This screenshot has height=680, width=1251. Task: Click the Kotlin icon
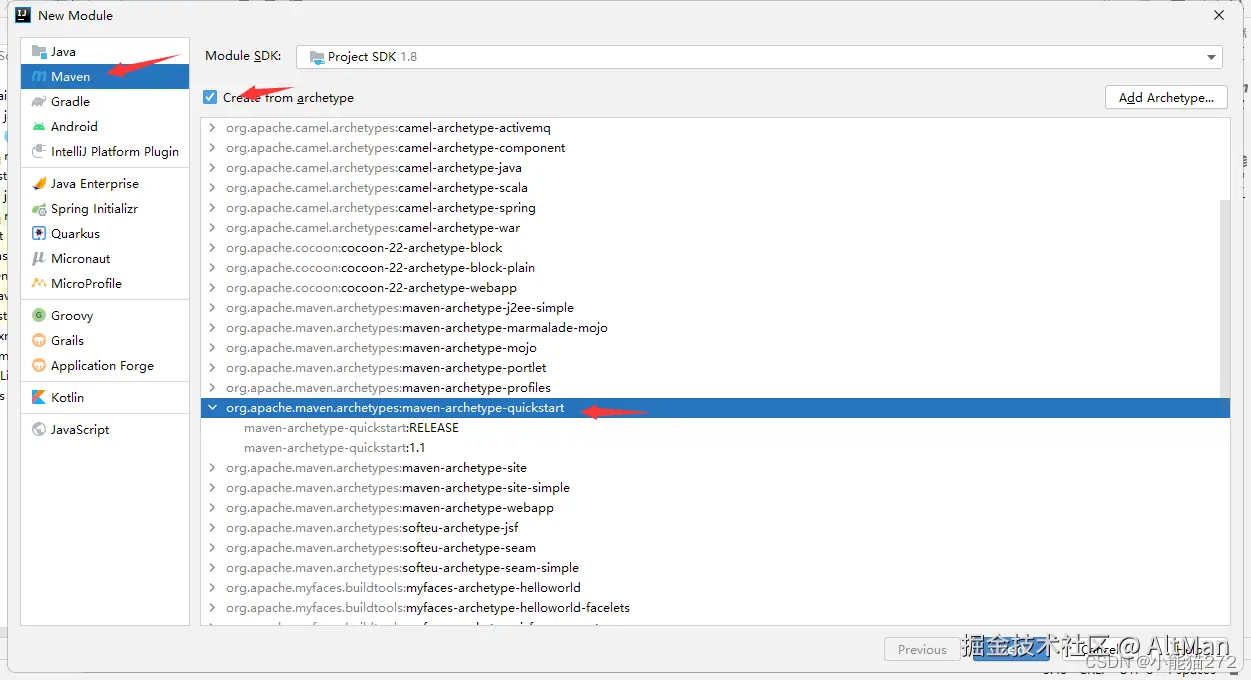tap(39, 398)
